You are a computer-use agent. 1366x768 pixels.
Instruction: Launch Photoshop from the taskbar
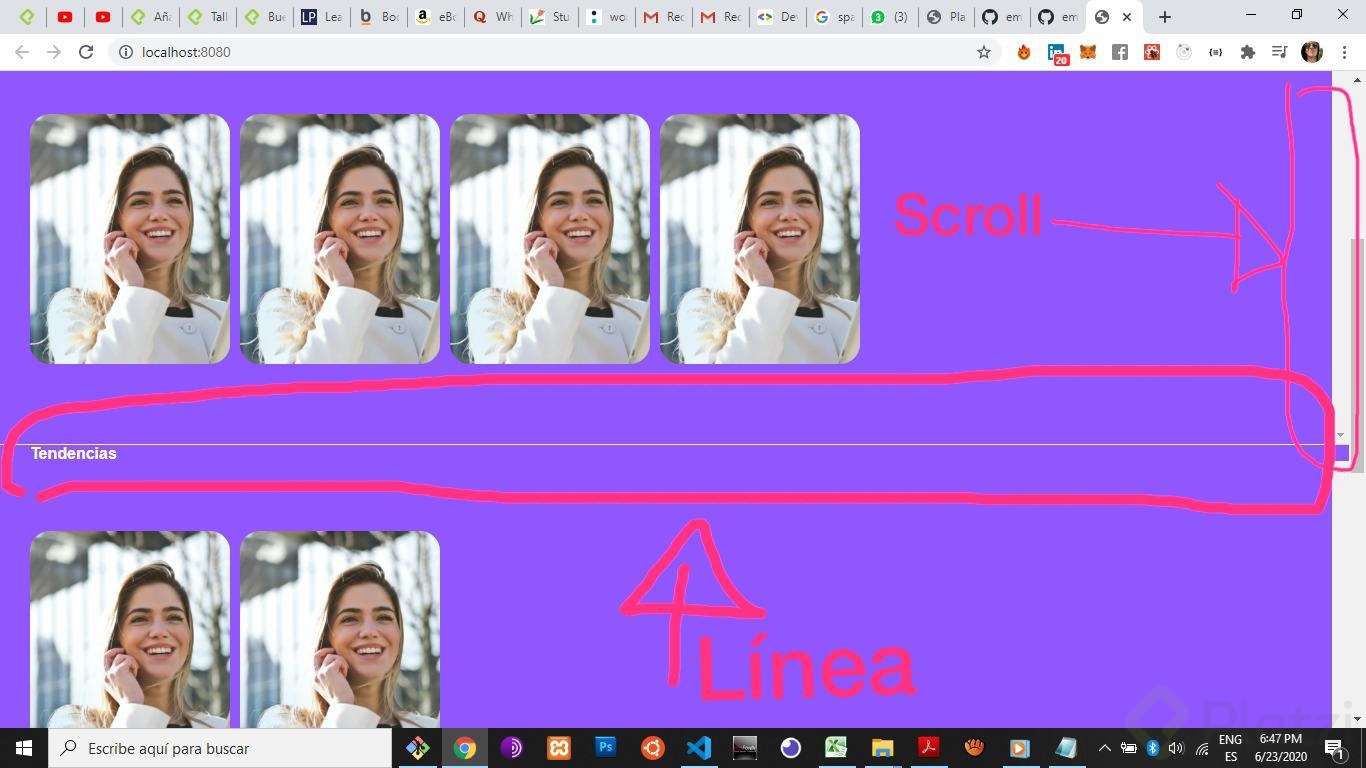point(605,748)
